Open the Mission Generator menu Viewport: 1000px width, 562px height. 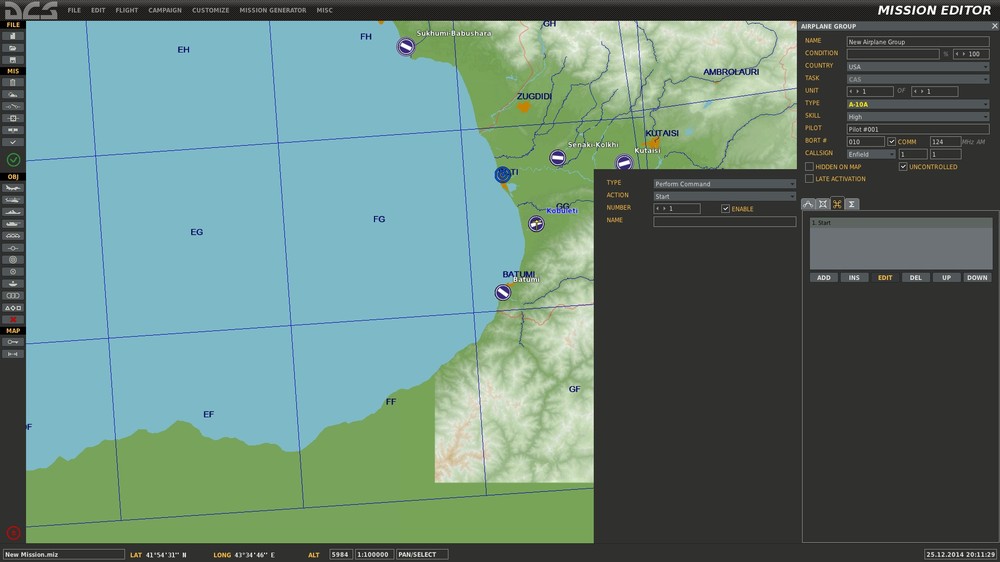coord(272,10)
